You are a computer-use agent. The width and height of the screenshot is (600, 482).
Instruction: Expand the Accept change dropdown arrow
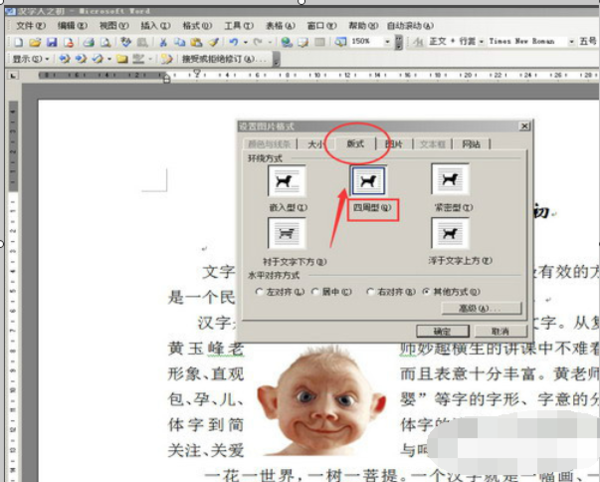click(x=109, y=59)
